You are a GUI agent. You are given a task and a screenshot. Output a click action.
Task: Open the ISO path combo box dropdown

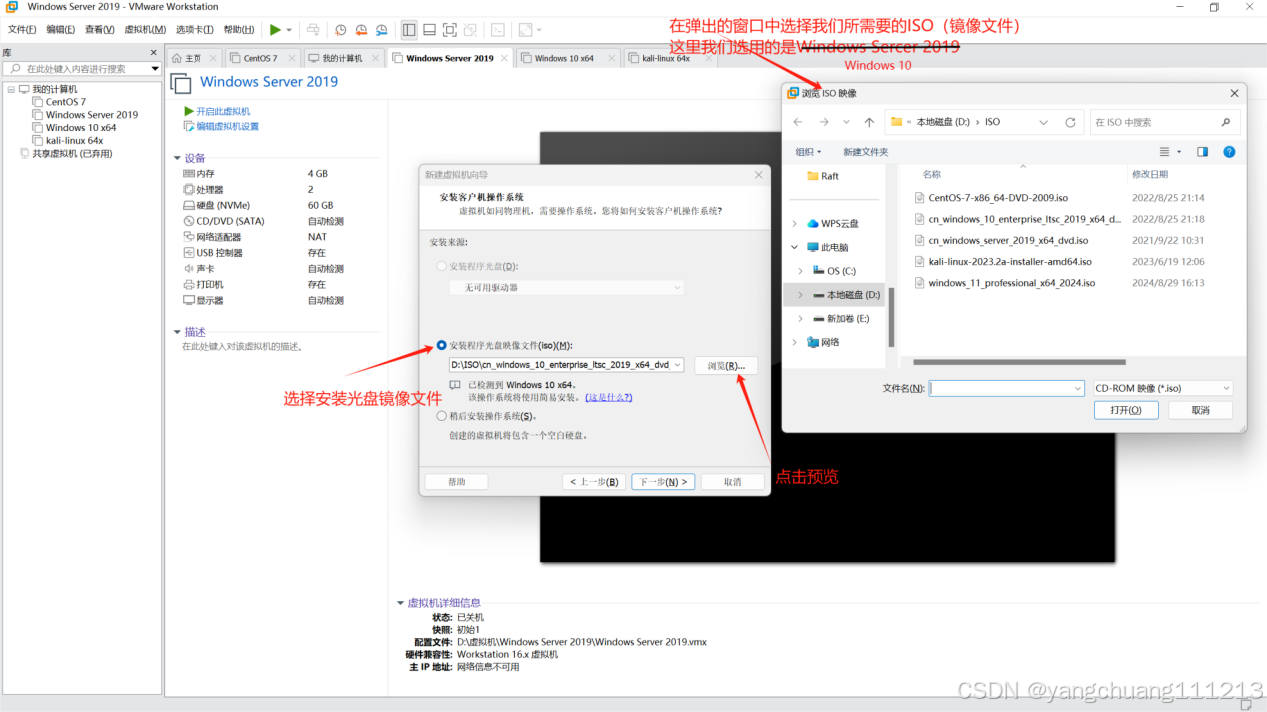coord(678,365)
